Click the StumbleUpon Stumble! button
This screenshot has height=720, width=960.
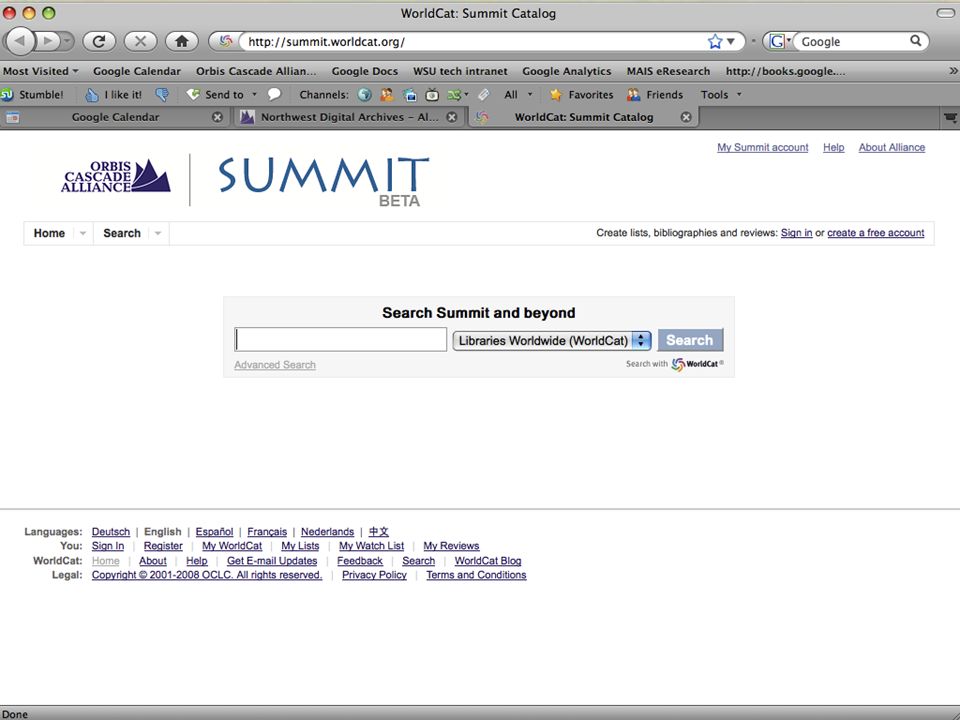coord(32,94)
